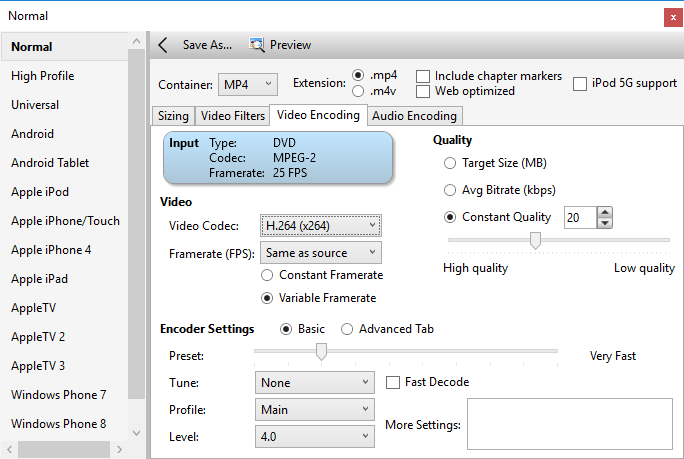Select the Apple iPad preset
This screenshot has width=684, height=459.
[x=41, y=279]
